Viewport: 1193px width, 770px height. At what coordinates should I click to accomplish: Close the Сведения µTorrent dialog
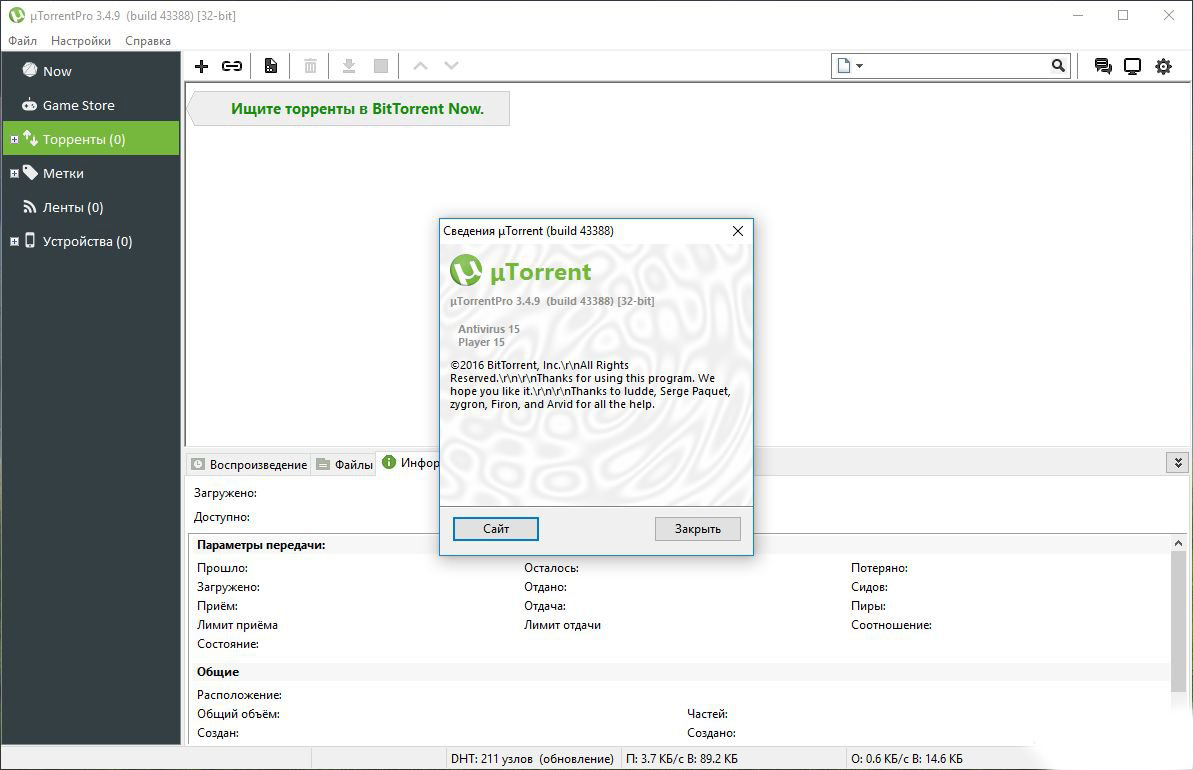(x=737, y=231)
